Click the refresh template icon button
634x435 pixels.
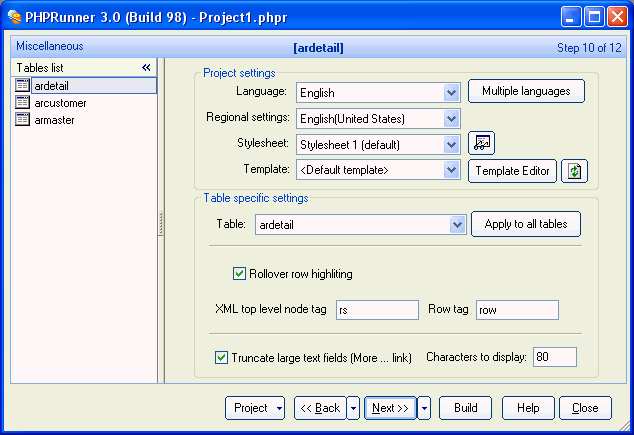pos(574,171)
